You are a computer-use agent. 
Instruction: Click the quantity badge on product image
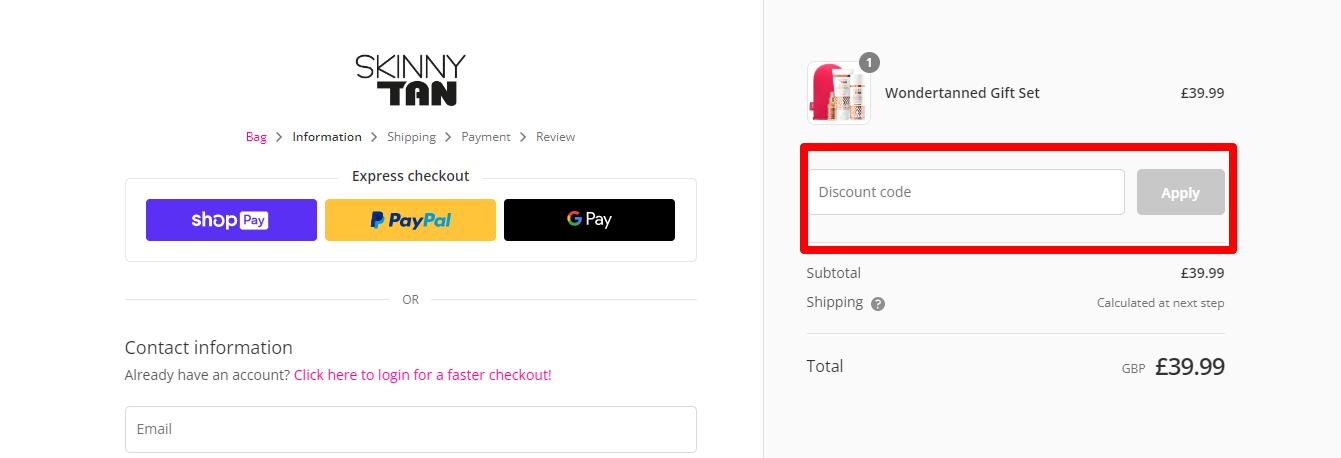tap(869, 63)
